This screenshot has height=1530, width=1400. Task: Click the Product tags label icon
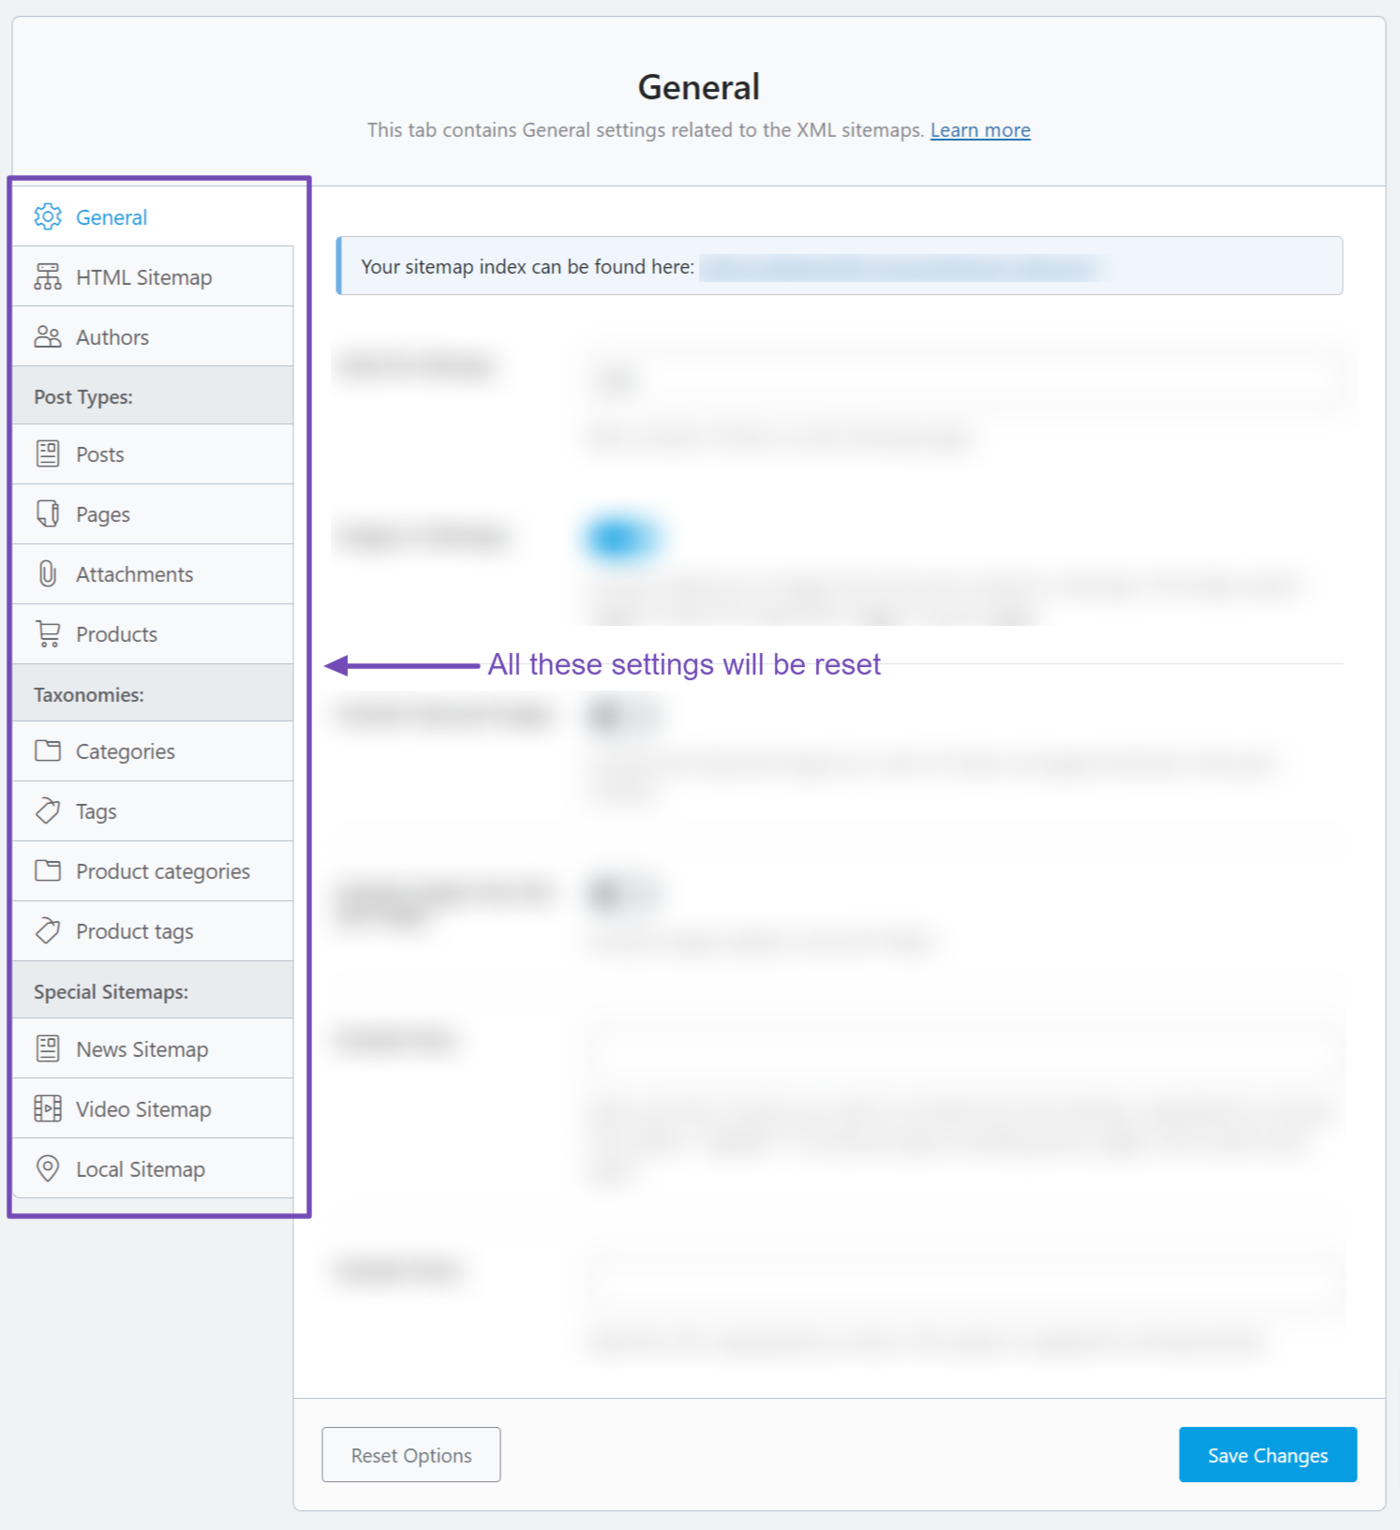47,931
